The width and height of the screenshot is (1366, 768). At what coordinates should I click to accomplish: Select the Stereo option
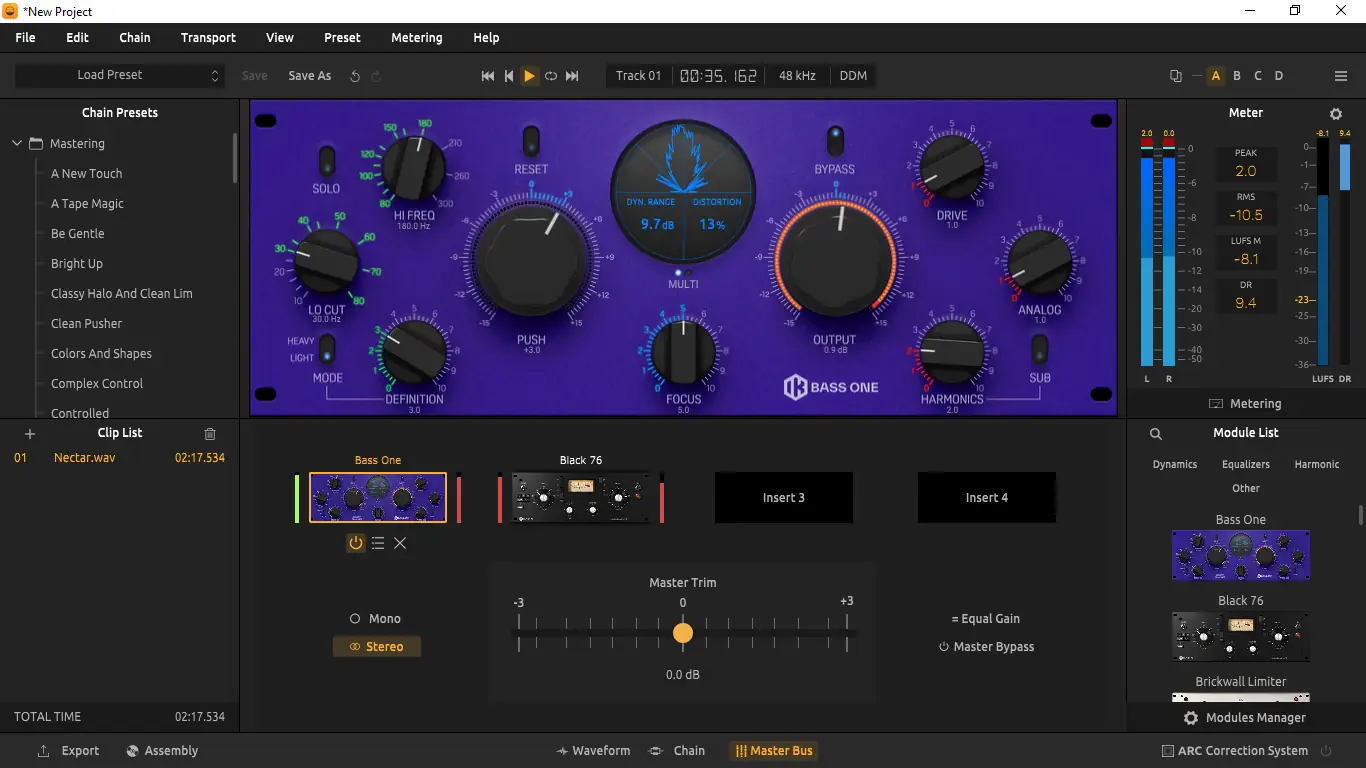377,647
